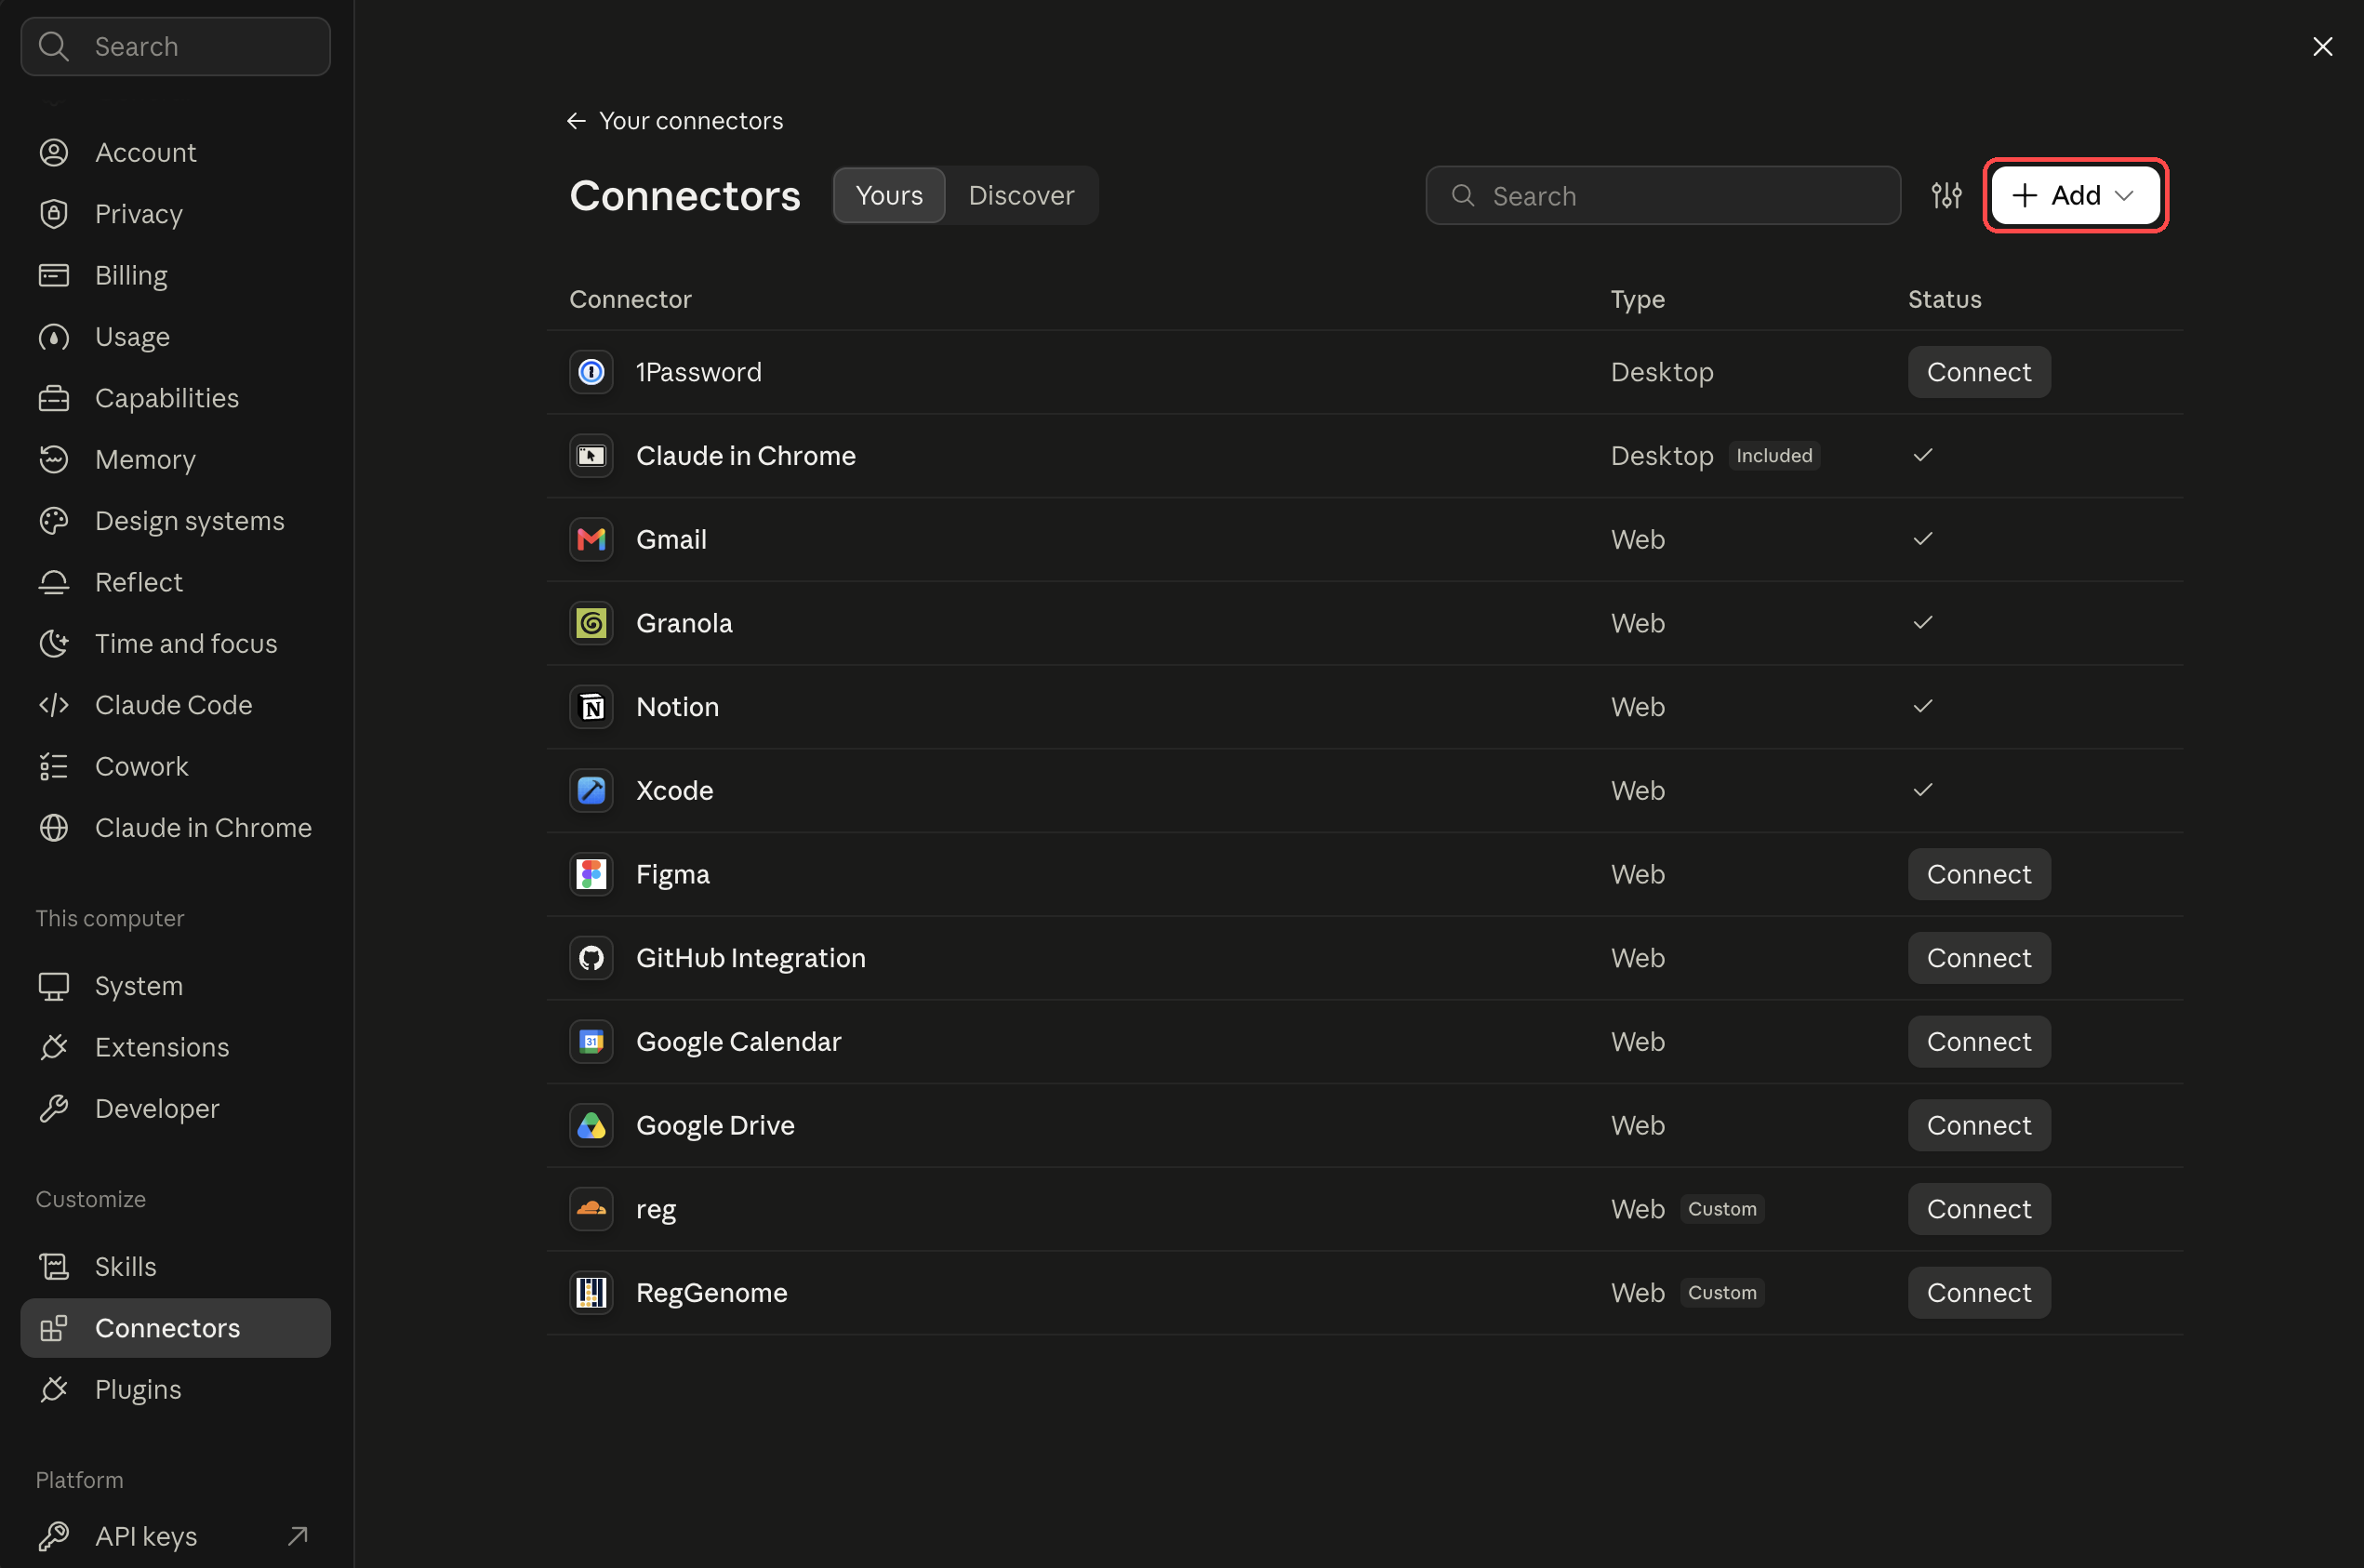Image resolution: width=2364 pixels, height=1568 pixels.
Task: Open the Claude Code brackets icon
Action: pos(54,704)
